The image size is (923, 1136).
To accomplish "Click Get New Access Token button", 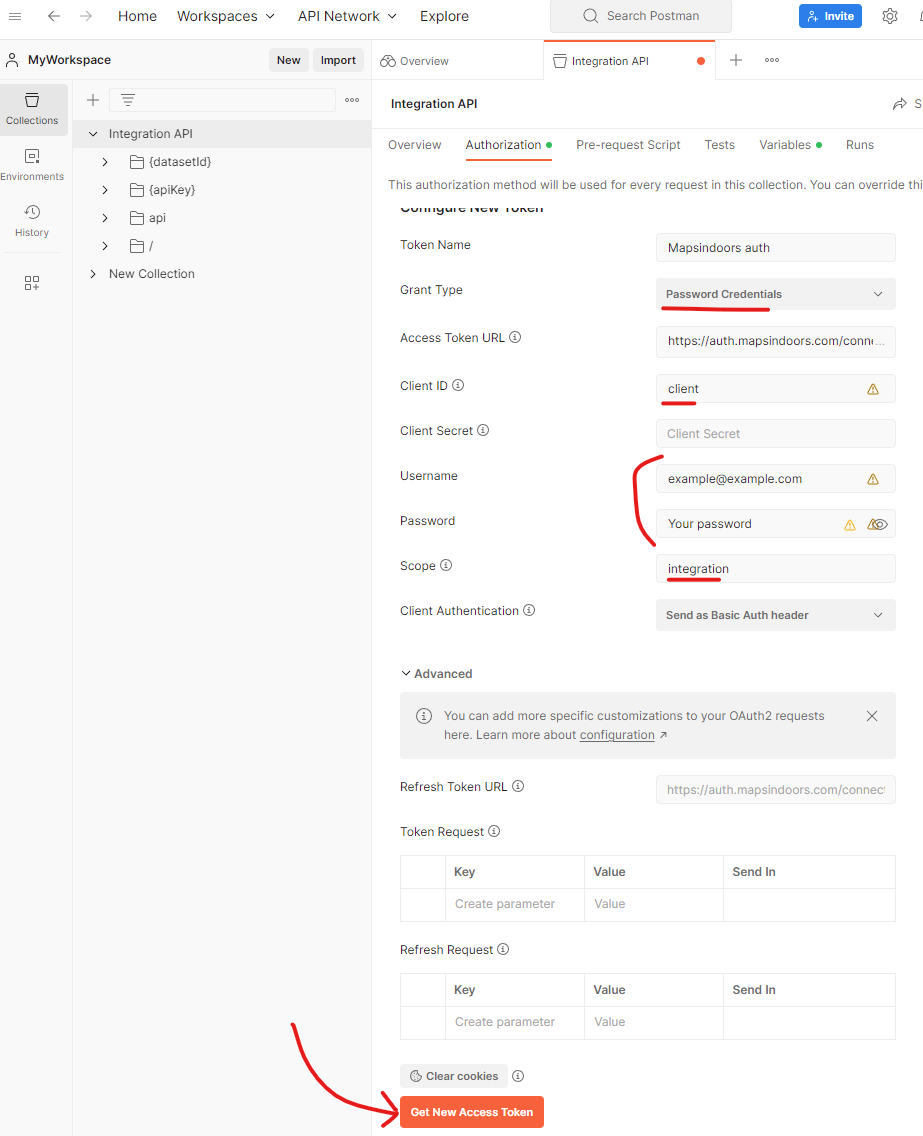I will point(472,1112).
